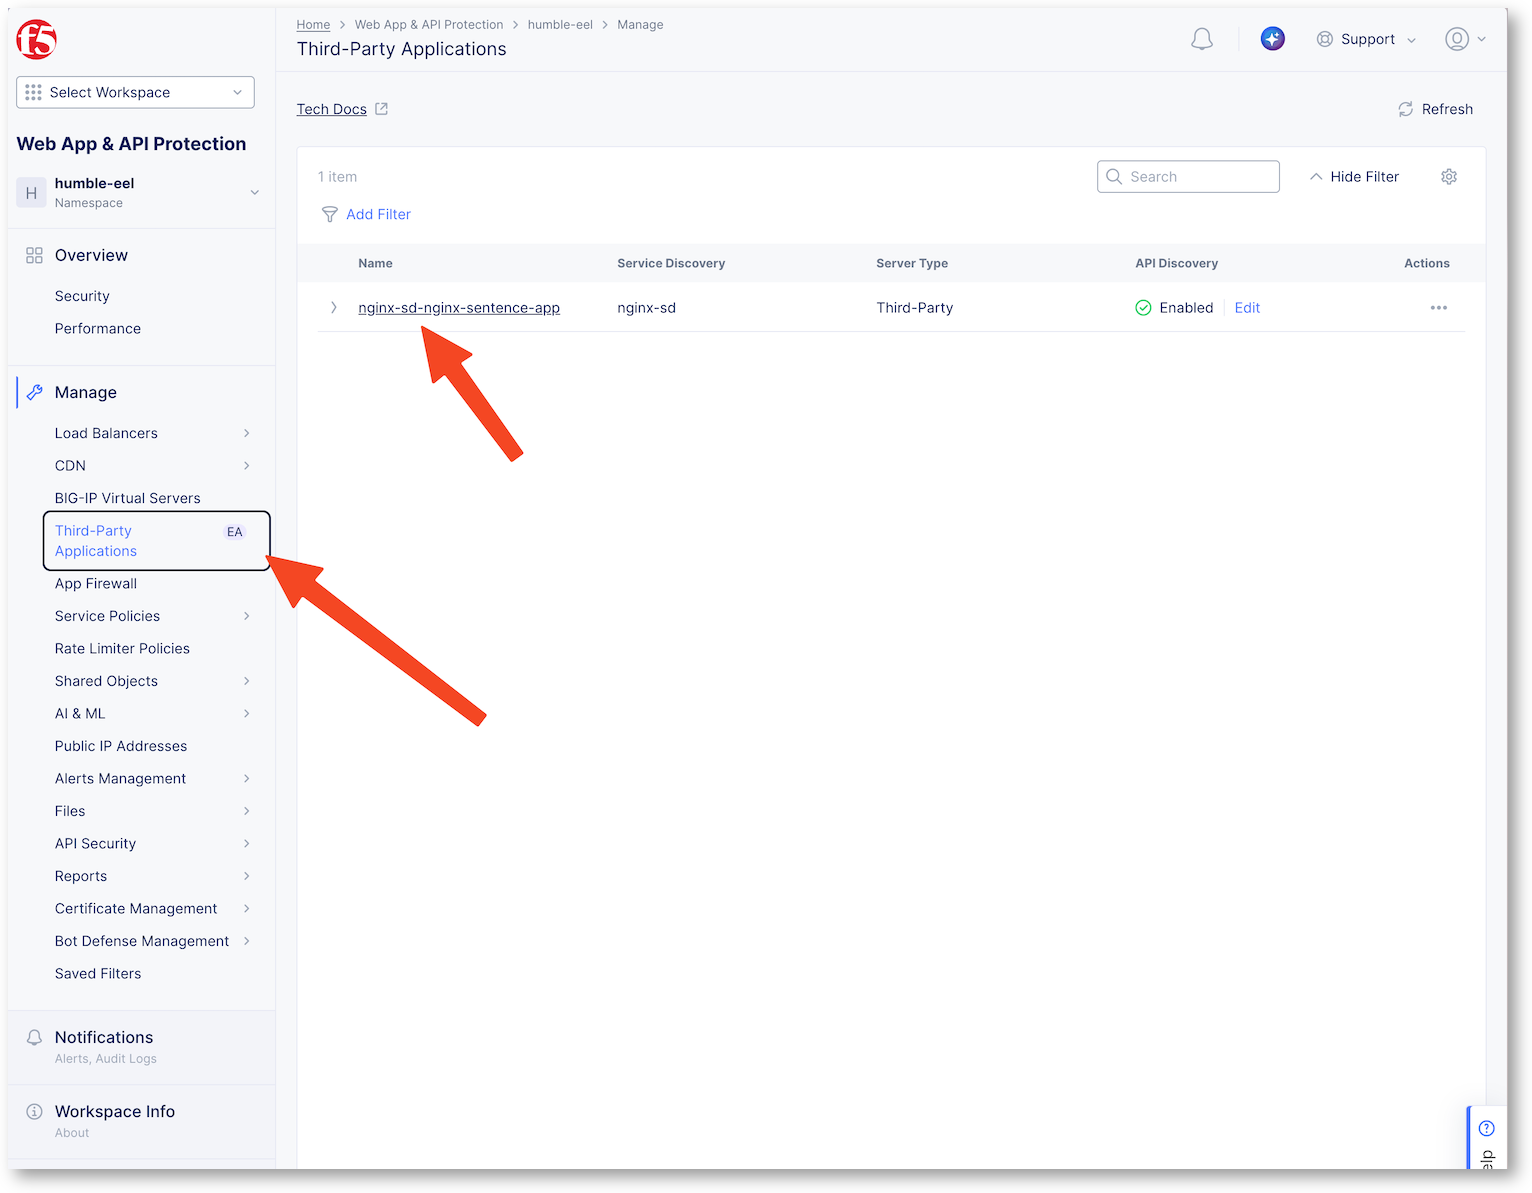Expand the Bot Defense Management submenu
1532x1193 pixels.
coord(246,941)
